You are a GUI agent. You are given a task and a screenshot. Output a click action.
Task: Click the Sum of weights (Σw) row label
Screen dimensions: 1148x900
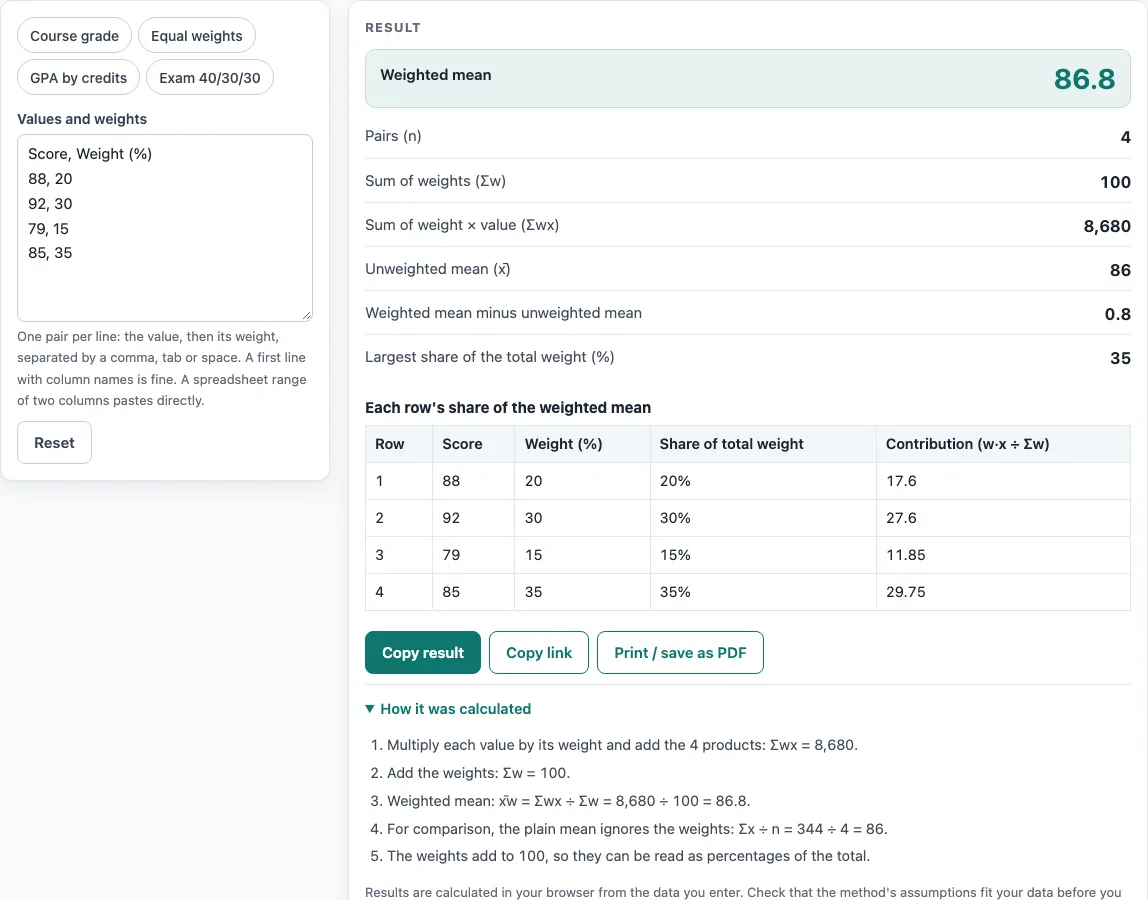(x=436, y=181)
